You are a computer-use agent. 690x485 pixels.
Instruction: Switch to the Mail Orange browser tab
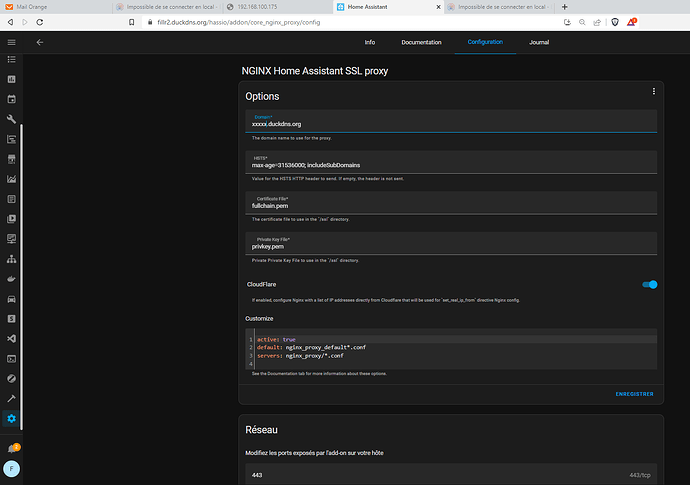pyautogui.click(x=55, y=7)
